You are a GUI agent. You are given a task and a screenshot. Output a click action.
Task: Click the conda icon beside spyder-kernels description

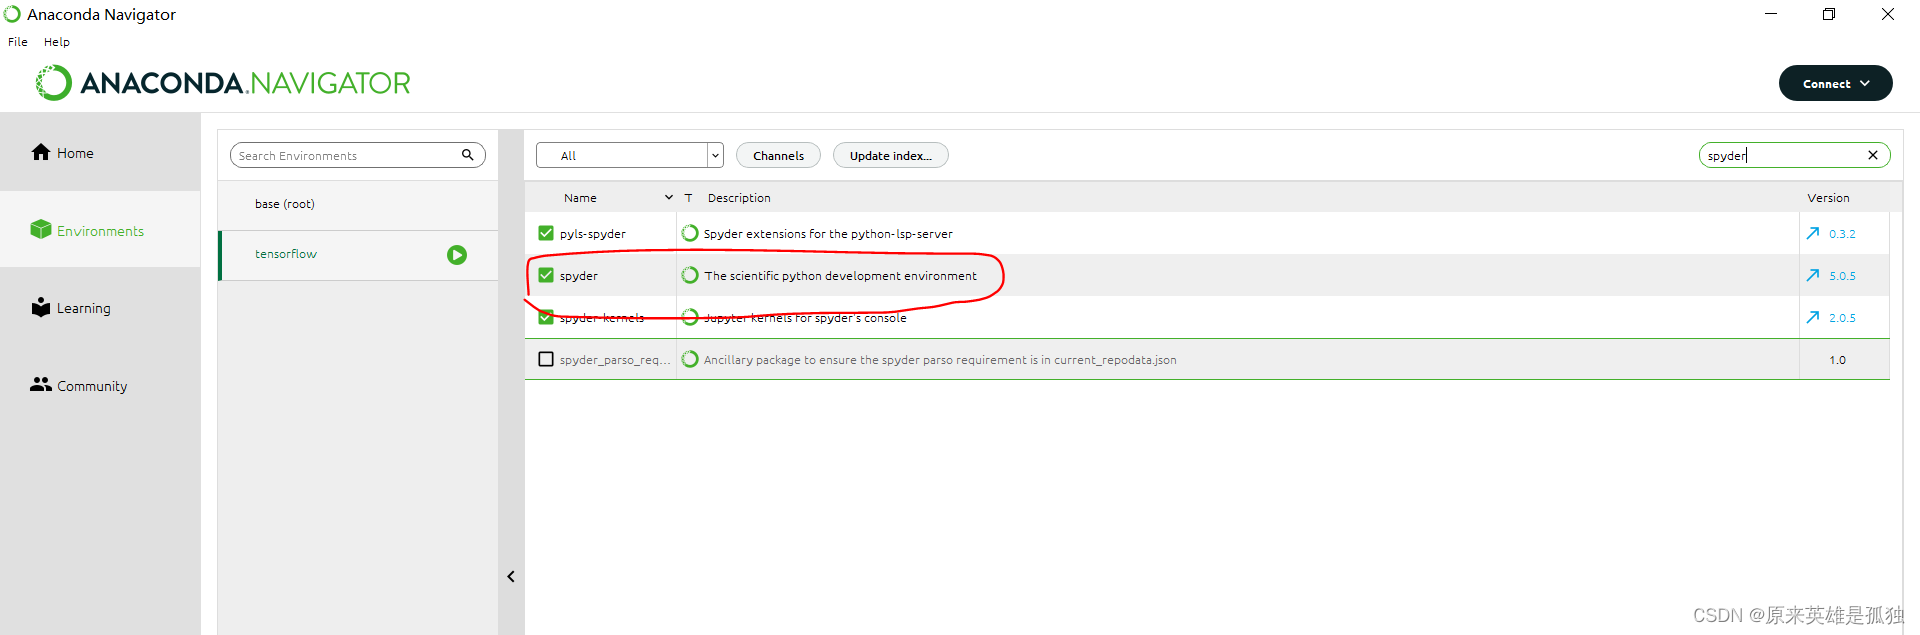coord(690,317)
